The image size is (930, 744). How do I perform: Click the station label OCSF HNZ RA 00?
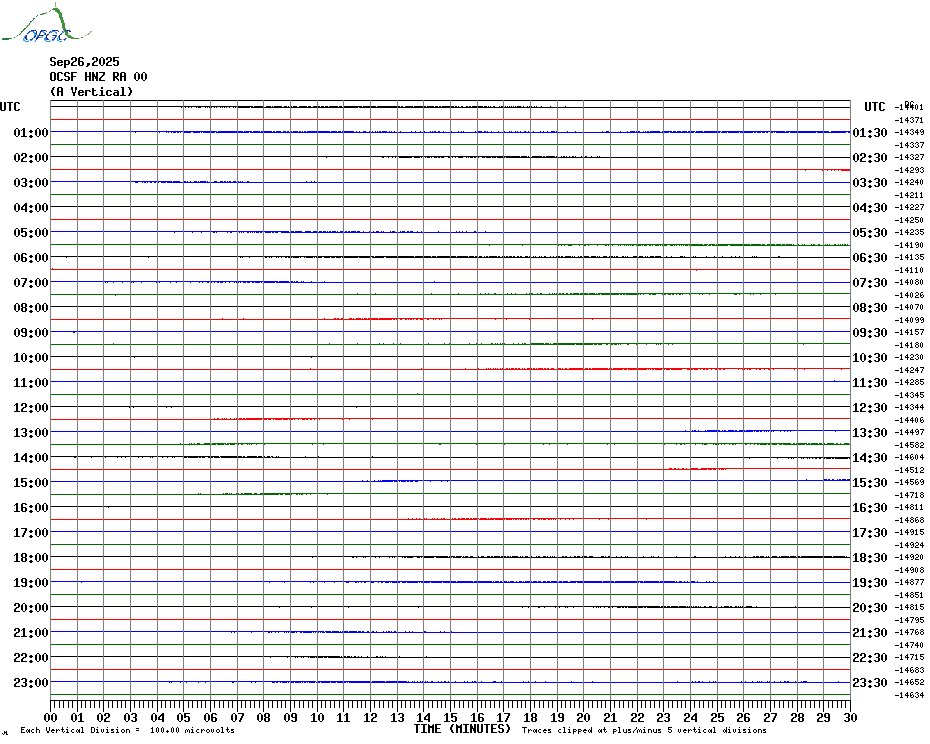[98, 77]
